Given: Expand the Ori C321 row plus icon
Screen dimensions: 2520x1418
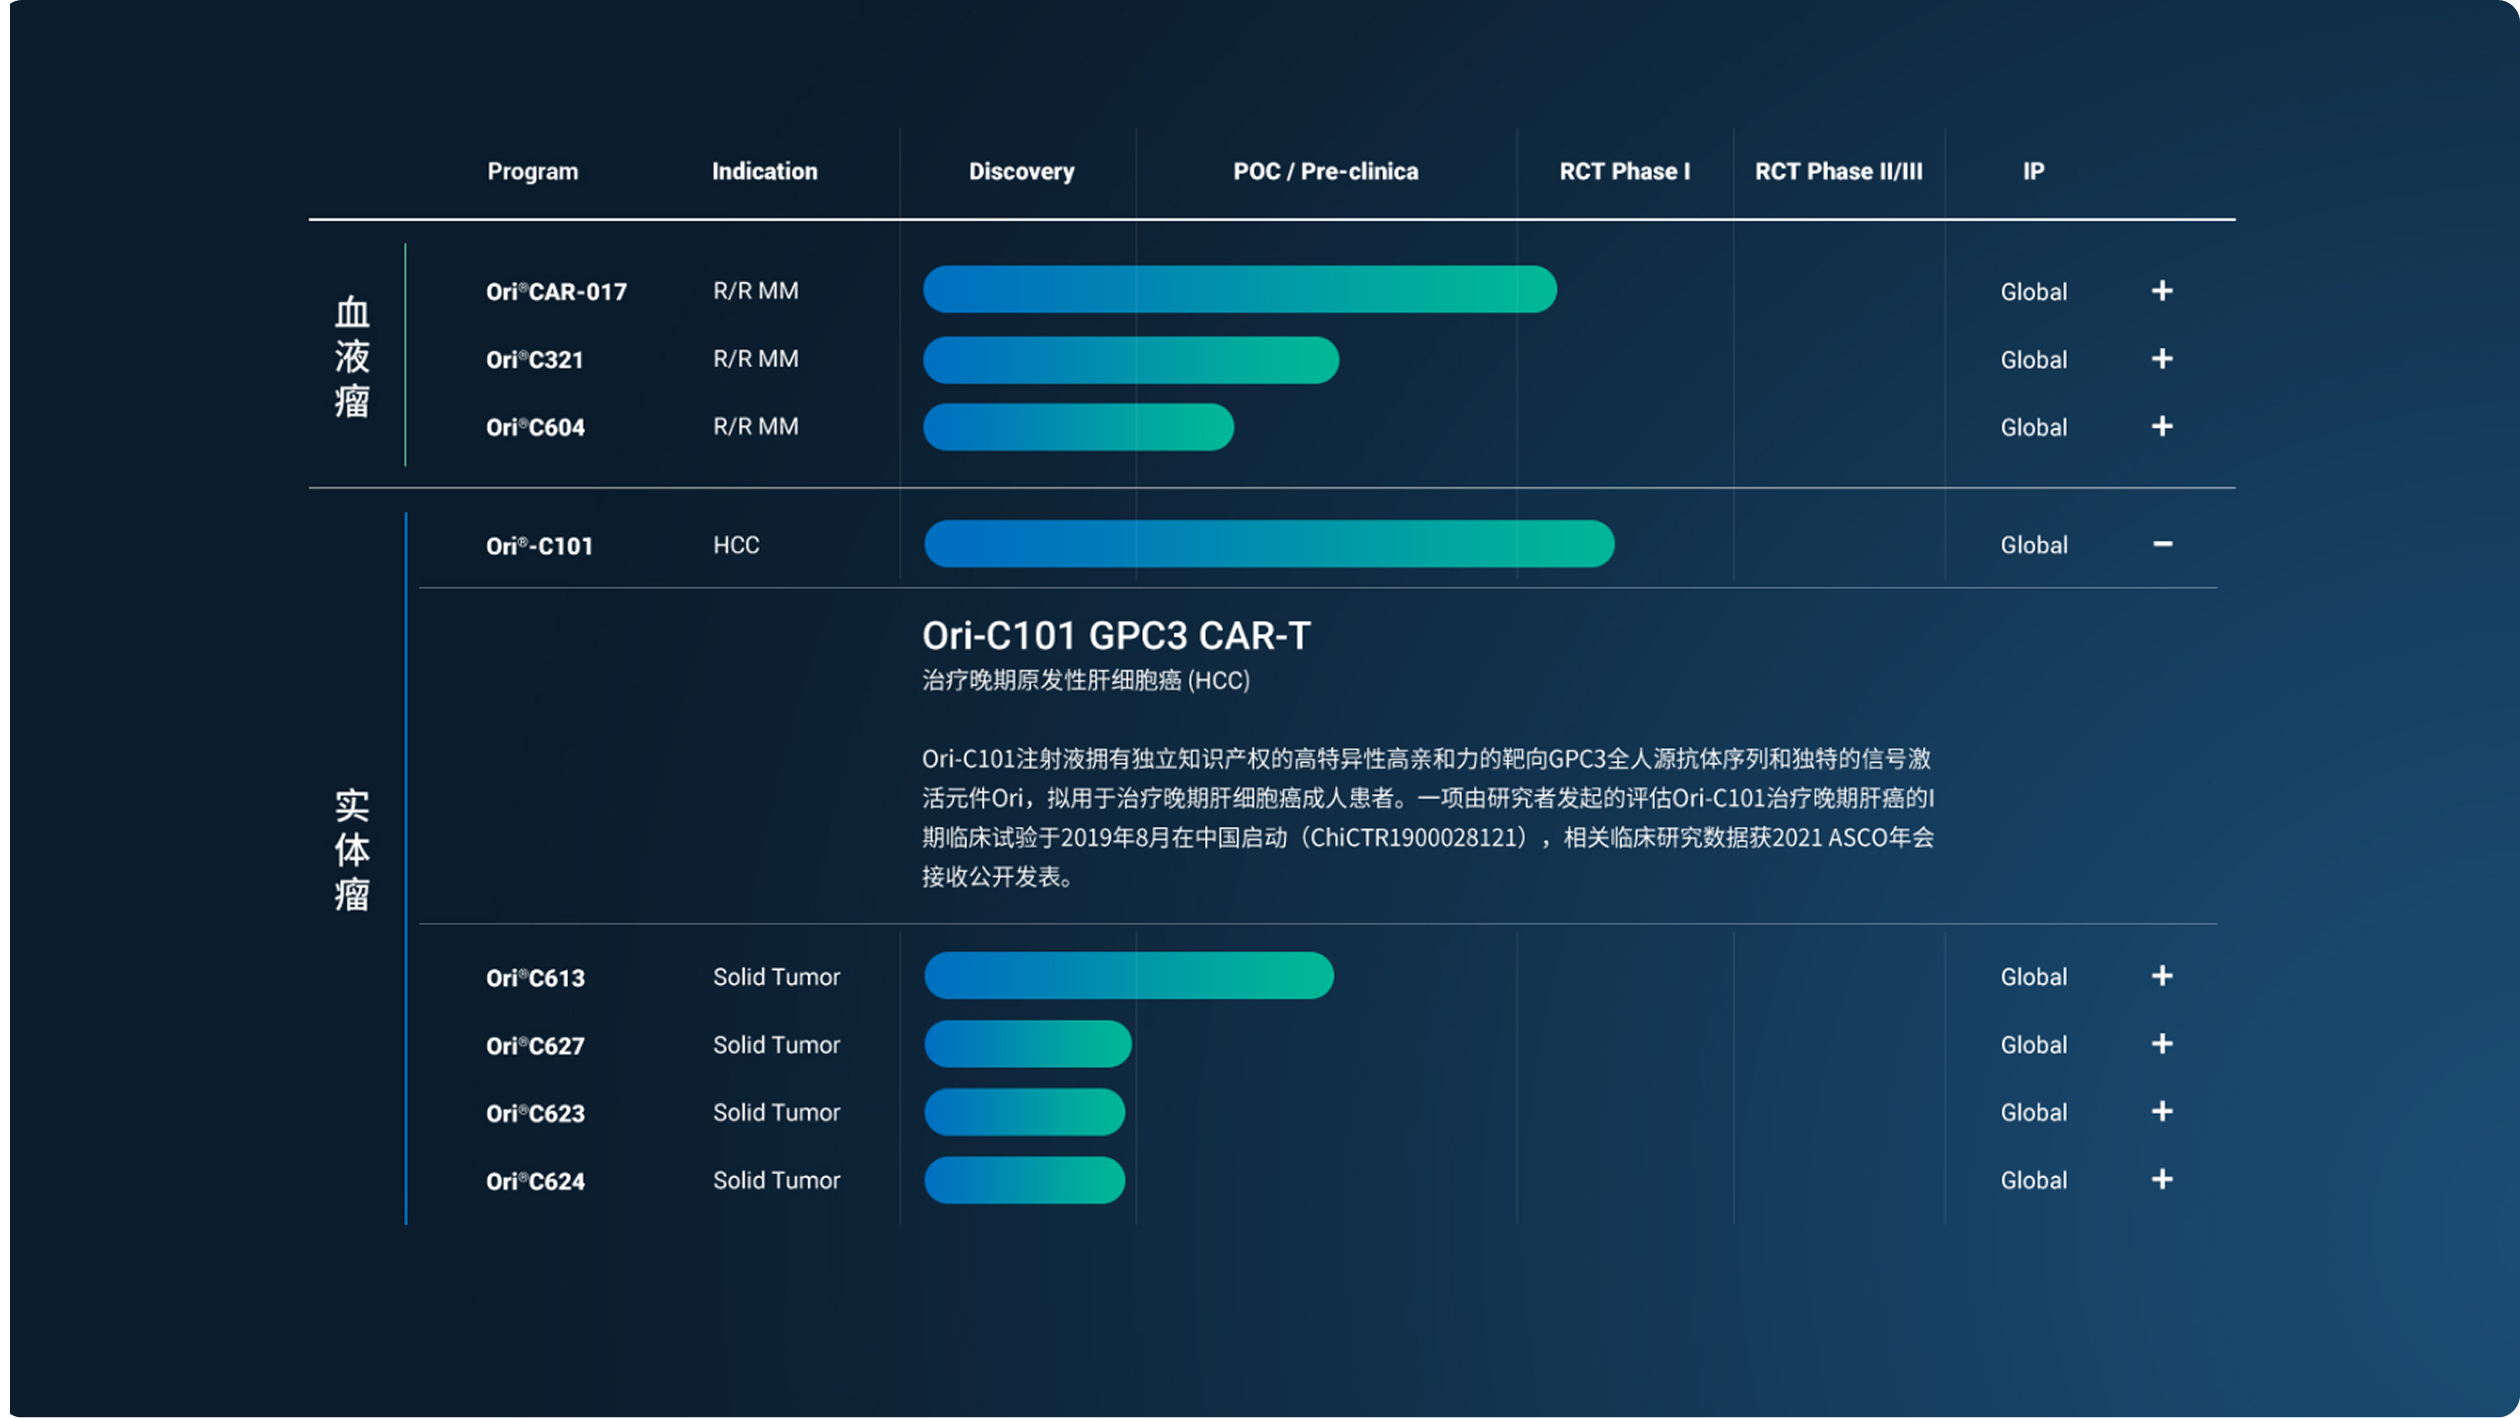Looking at the screenshot, I should pyautogui.click(x=2162, y=359).
